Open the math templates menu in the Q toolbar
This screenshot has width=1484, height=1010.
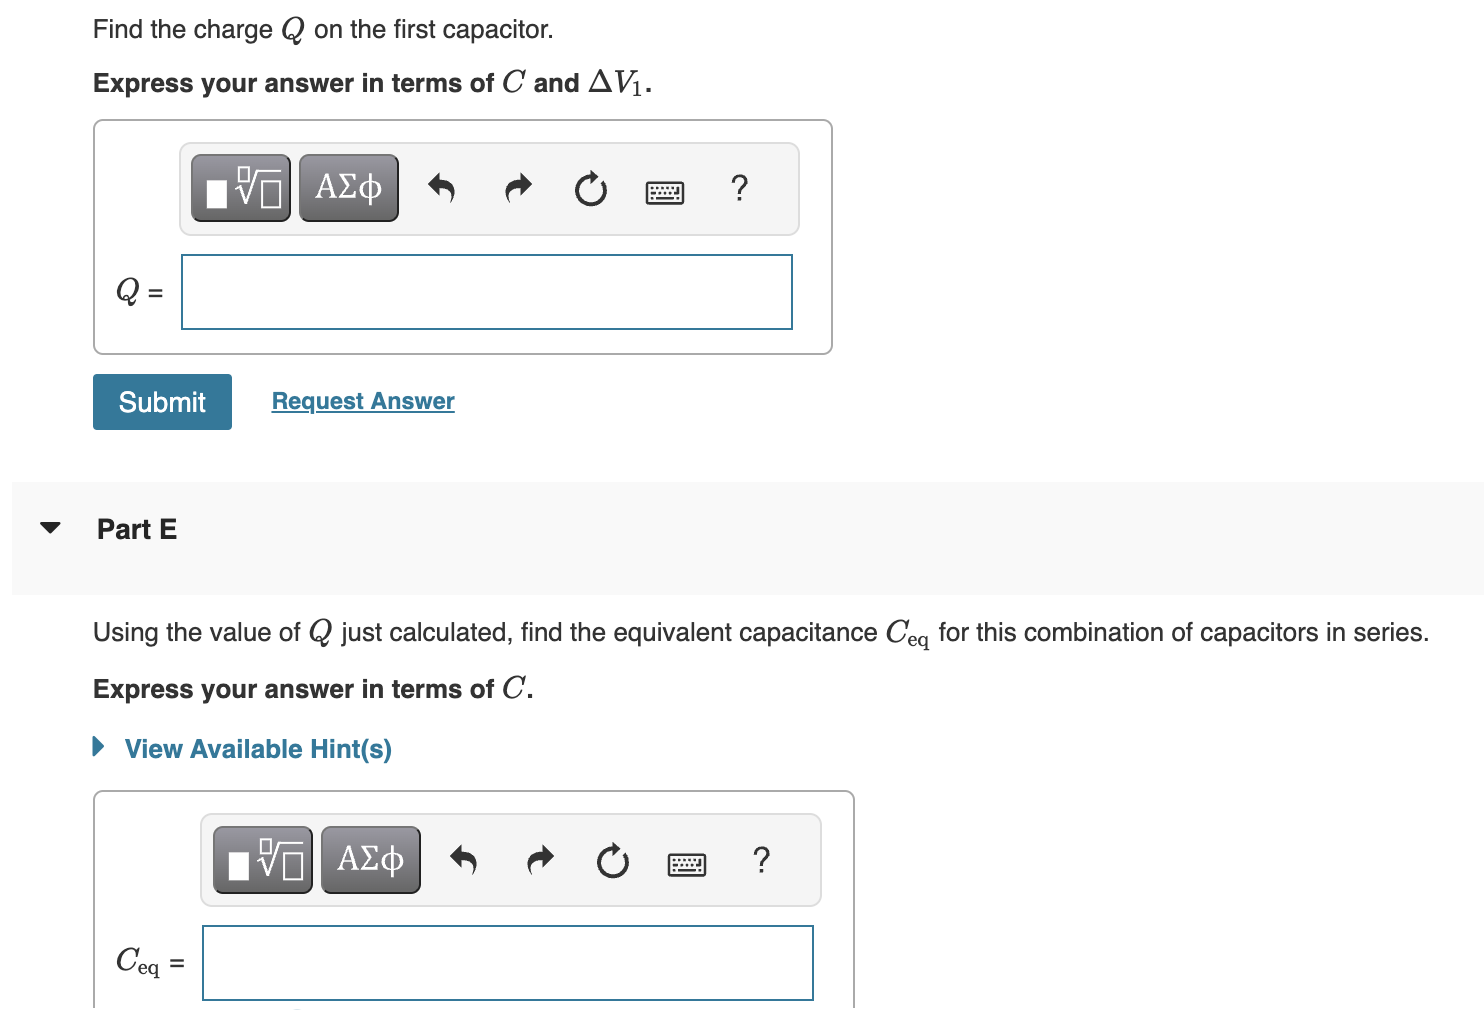(240, 187)
